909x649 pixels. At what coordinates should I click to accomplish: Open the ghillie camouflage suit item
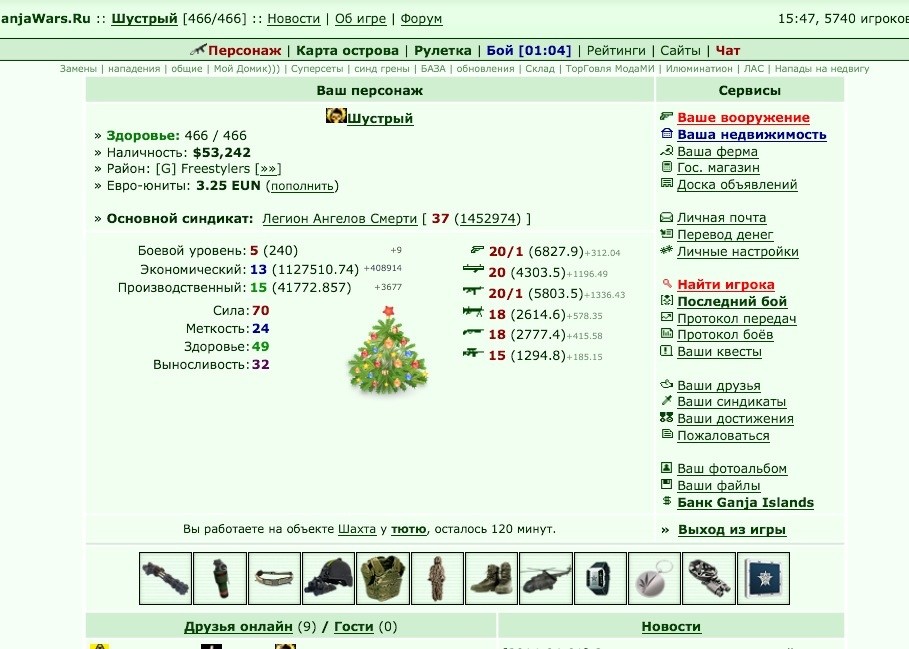coord(437,578)
